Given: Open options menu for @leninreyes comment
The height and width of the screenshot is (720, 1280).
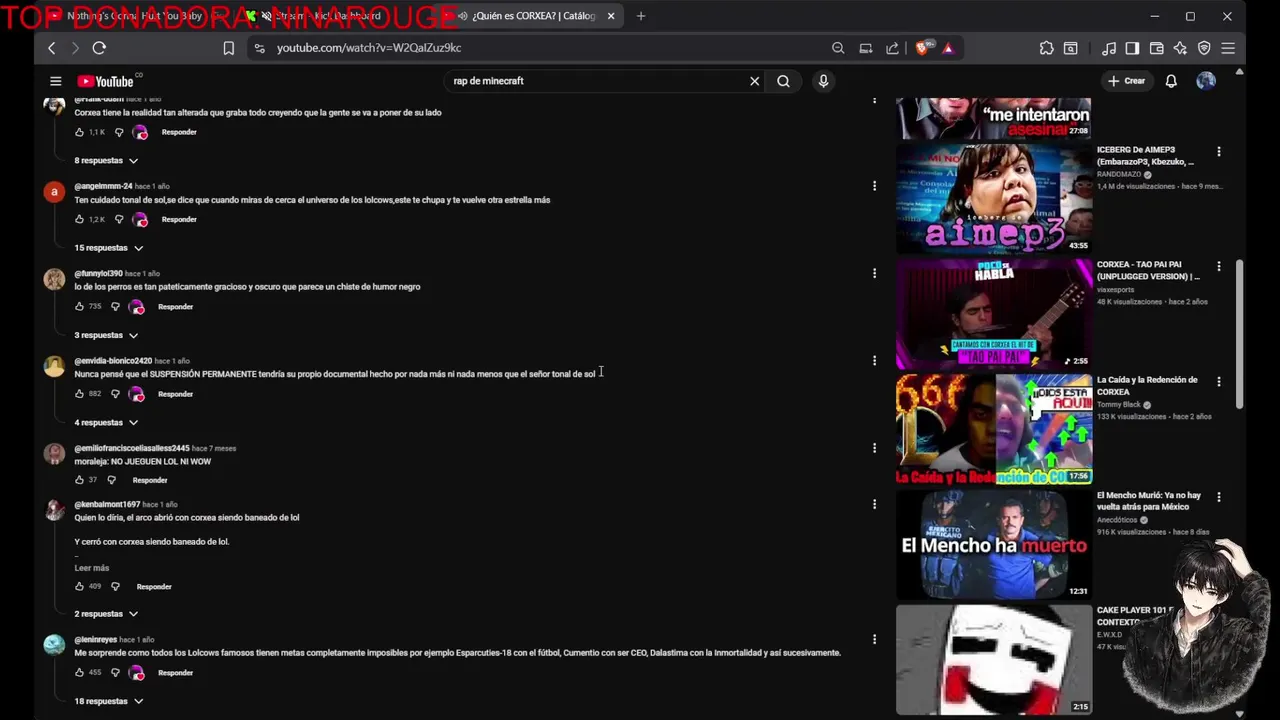Looking at the screenshot, I should coord(874,639).
